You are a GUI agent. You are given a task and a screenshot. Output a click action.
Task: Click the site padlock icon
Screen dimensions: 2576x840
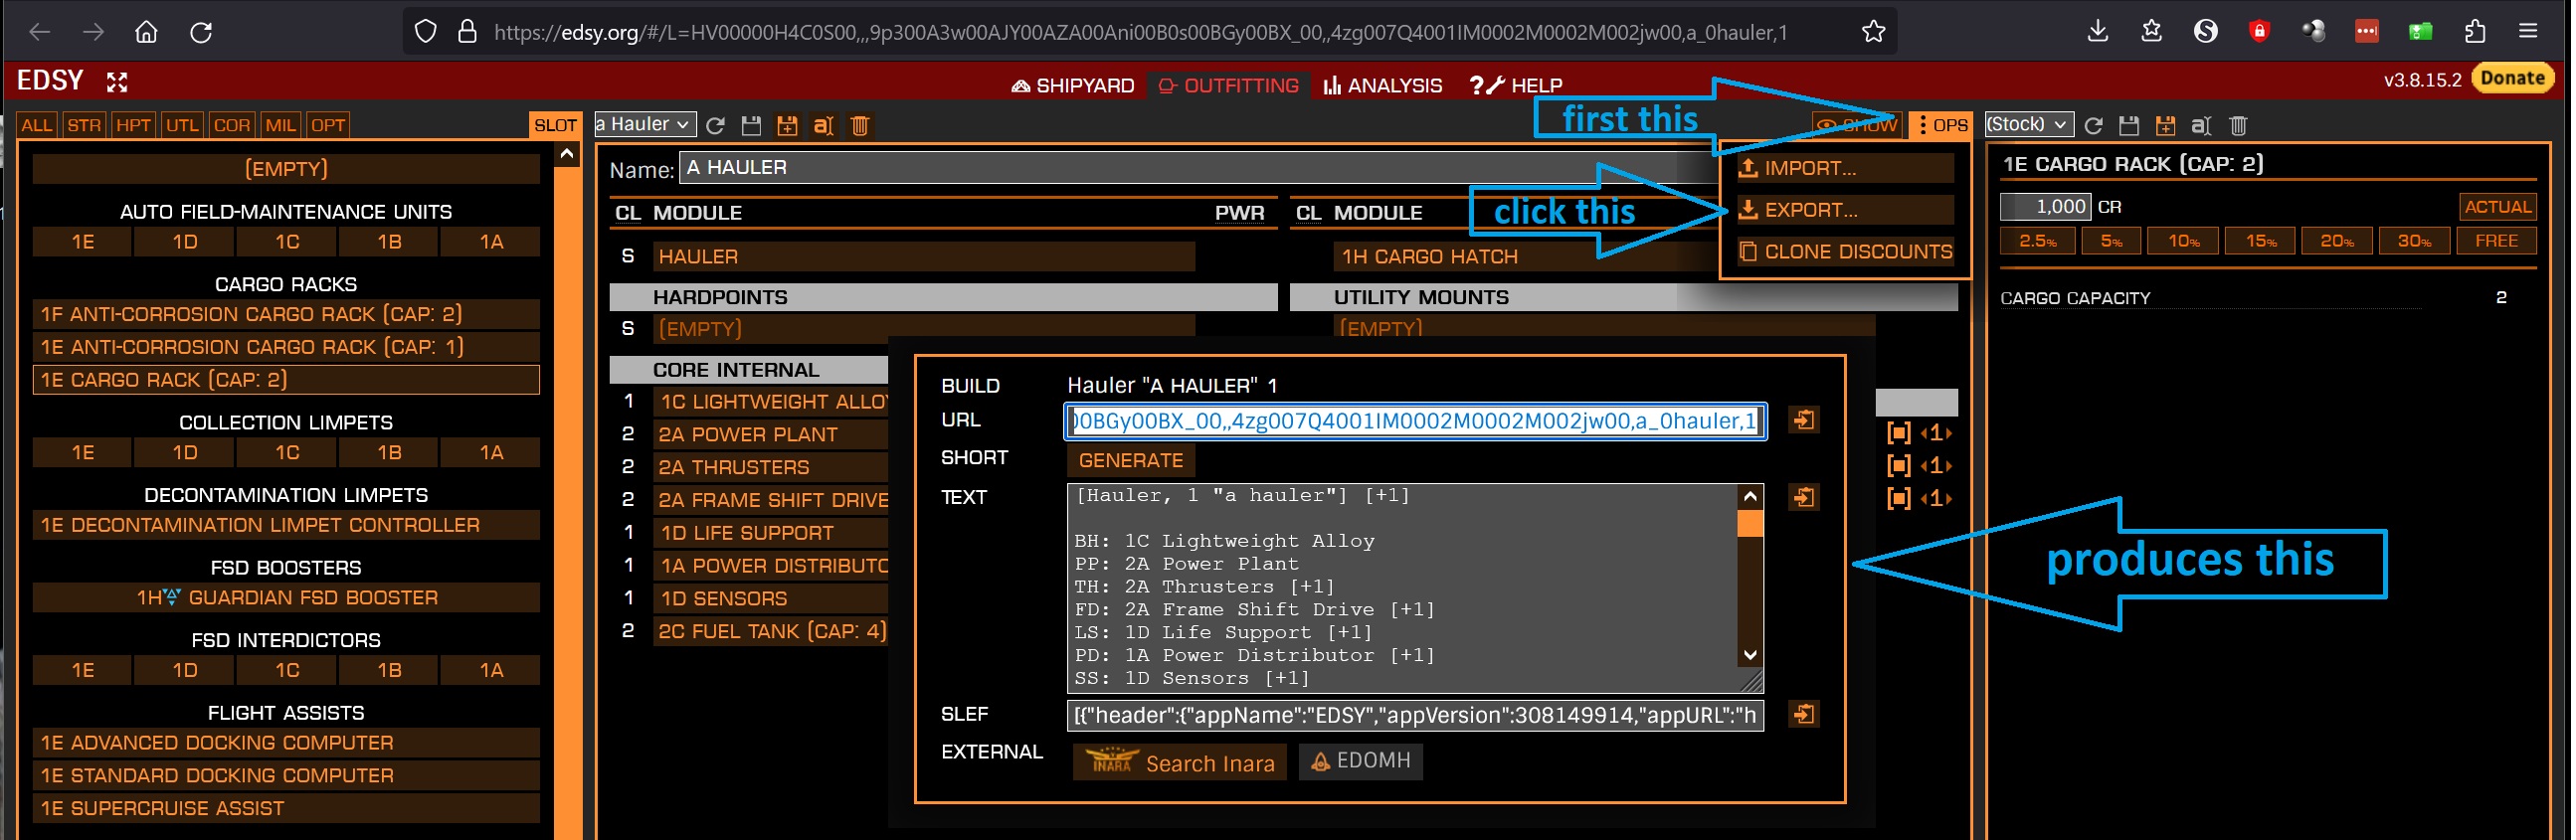click(x=467, y=32)
